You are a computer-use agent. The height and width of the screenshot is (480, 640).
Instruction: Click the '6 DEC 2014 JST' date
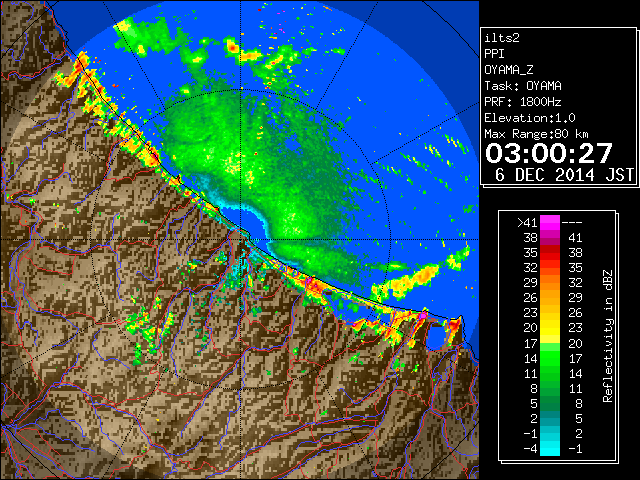coord(564,175)
